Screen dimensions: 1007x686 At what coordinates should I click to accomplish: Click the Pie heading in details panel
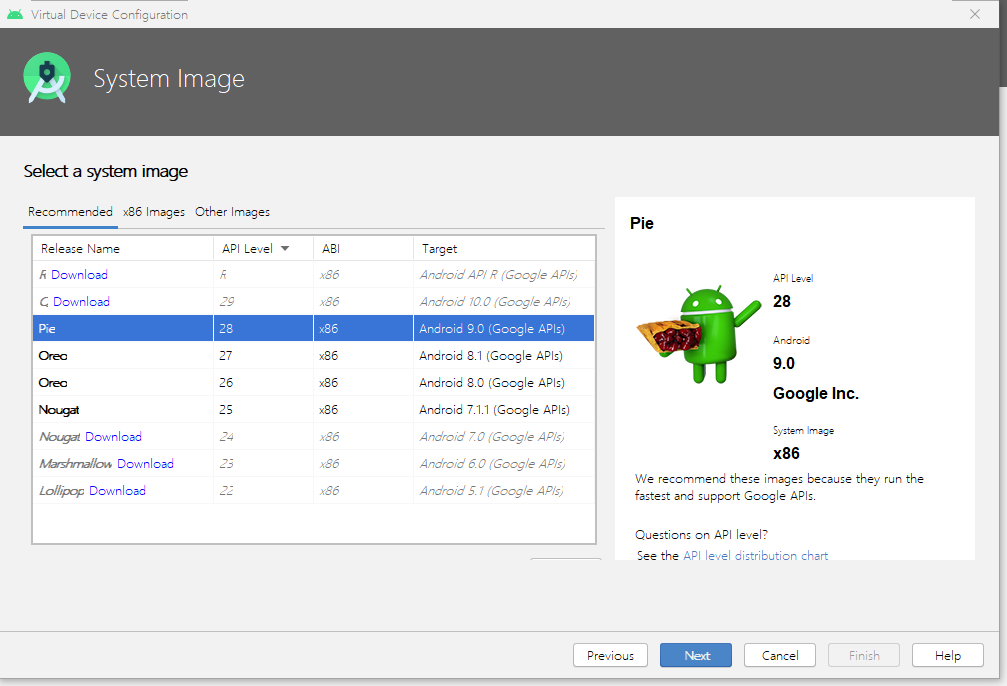click(642, 223)
